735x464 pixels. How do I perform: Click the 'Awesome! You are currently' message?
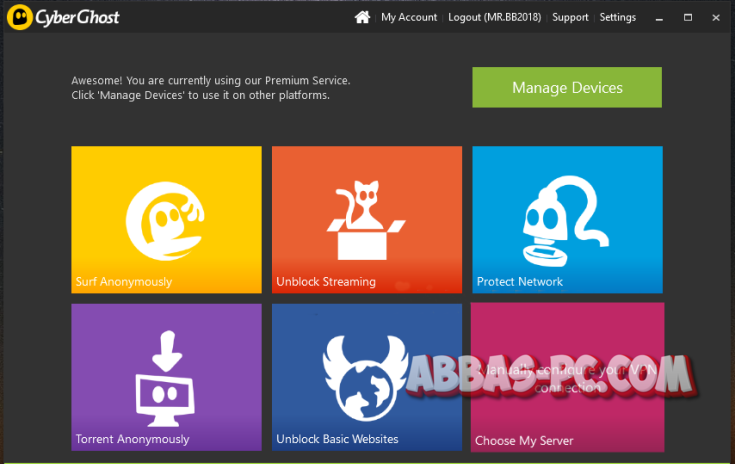(x=211, y=81)
